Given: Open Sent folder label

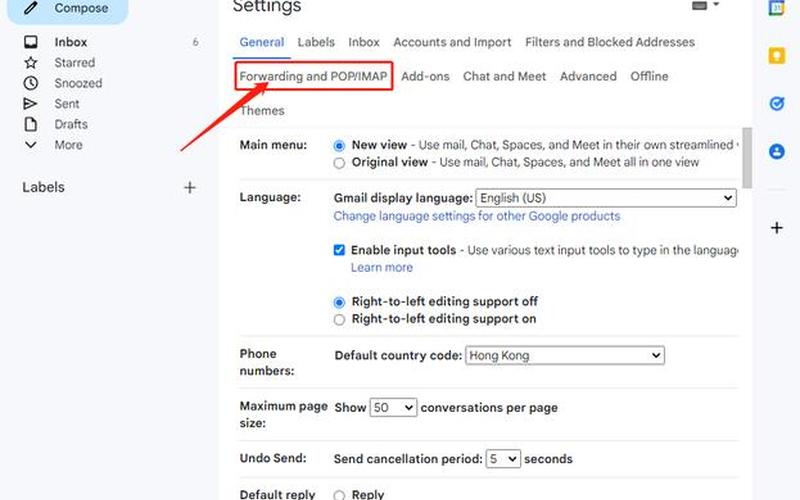Looking at the screenshot, I should point(66,104).
